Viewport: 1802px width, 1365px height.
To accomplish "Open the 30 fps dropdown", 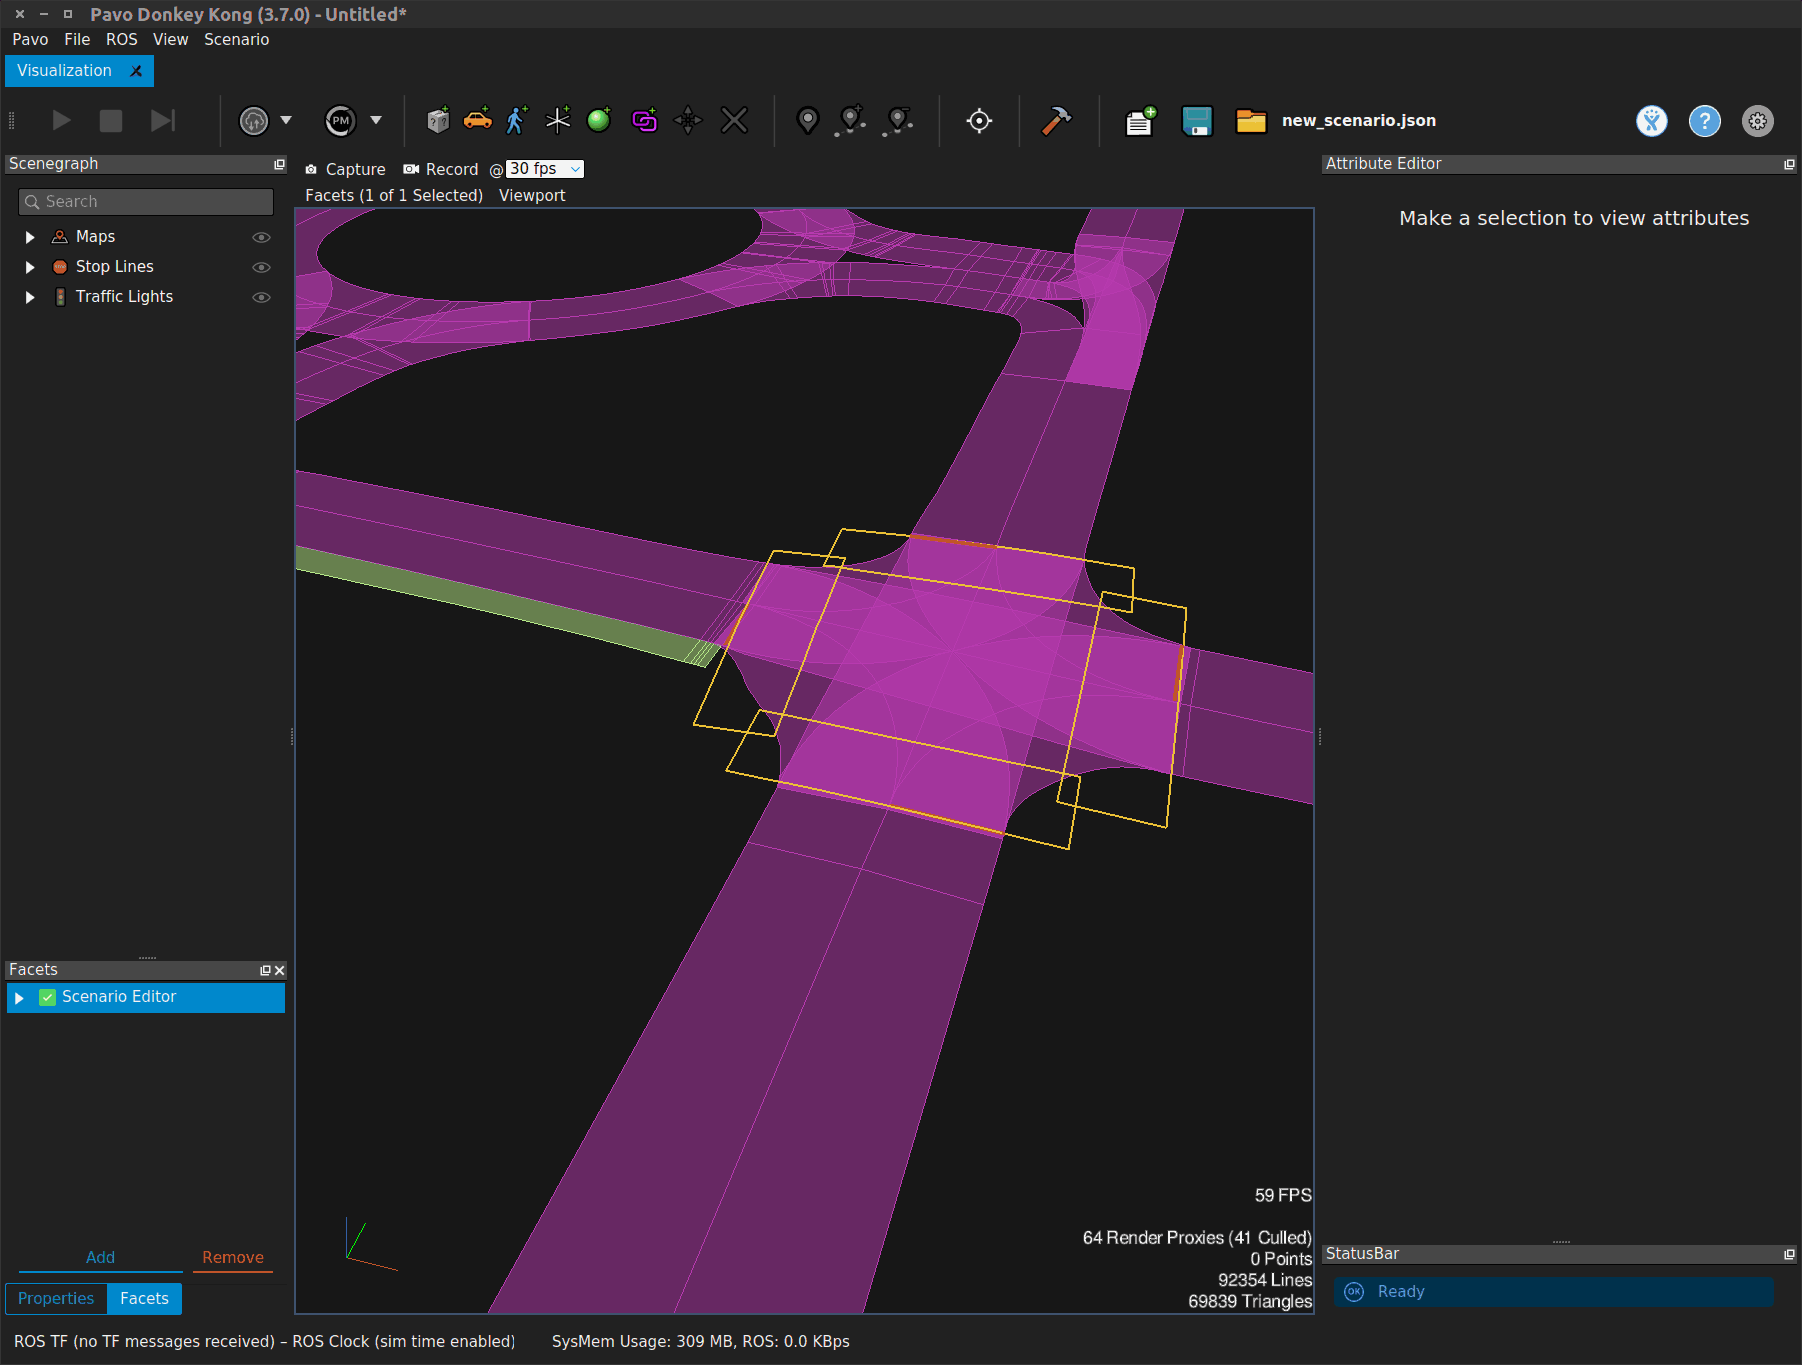I will pos(574,168).
